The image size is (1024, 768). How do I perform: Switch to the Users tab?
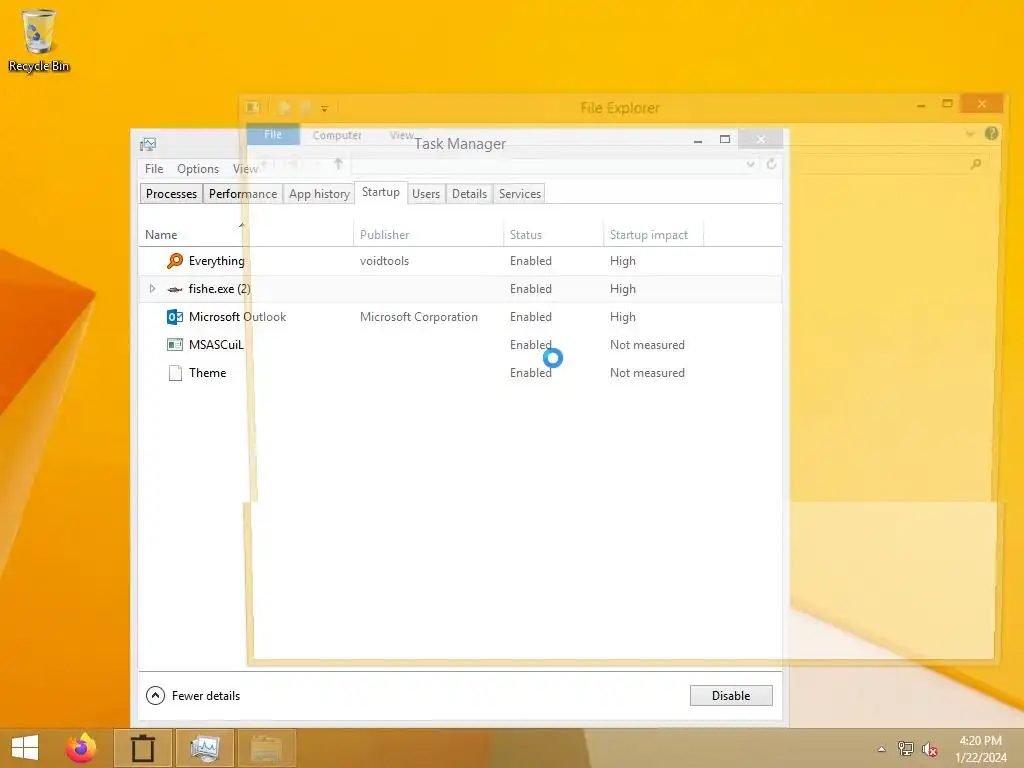pyautogui.click(x=426, y=193)
